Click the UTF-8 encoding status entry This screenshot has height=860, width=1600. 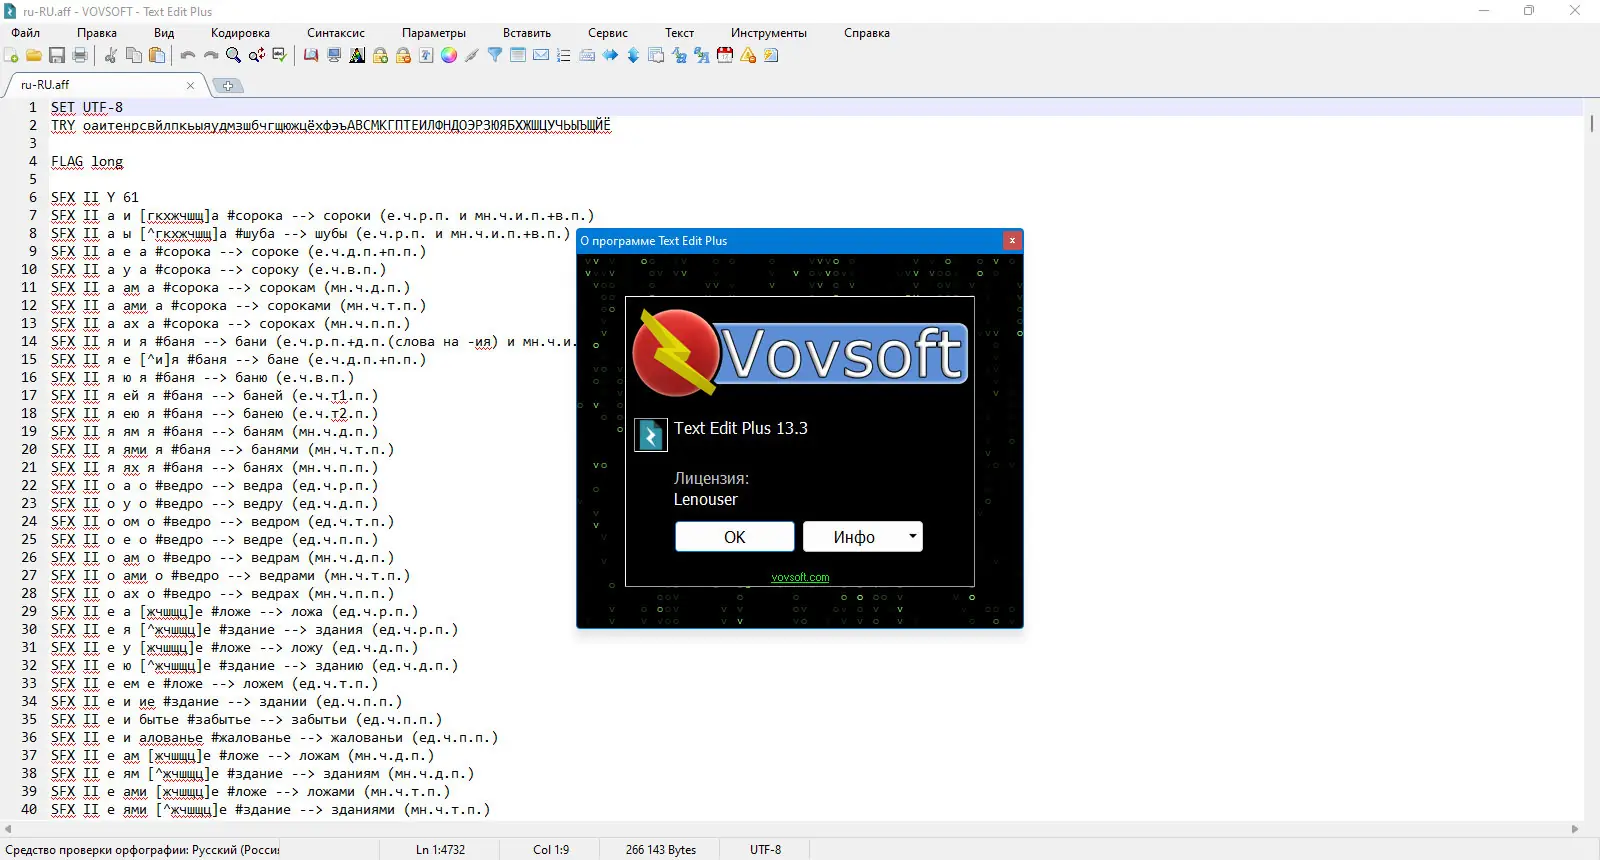pyautogui.click(x=766, y=850)
